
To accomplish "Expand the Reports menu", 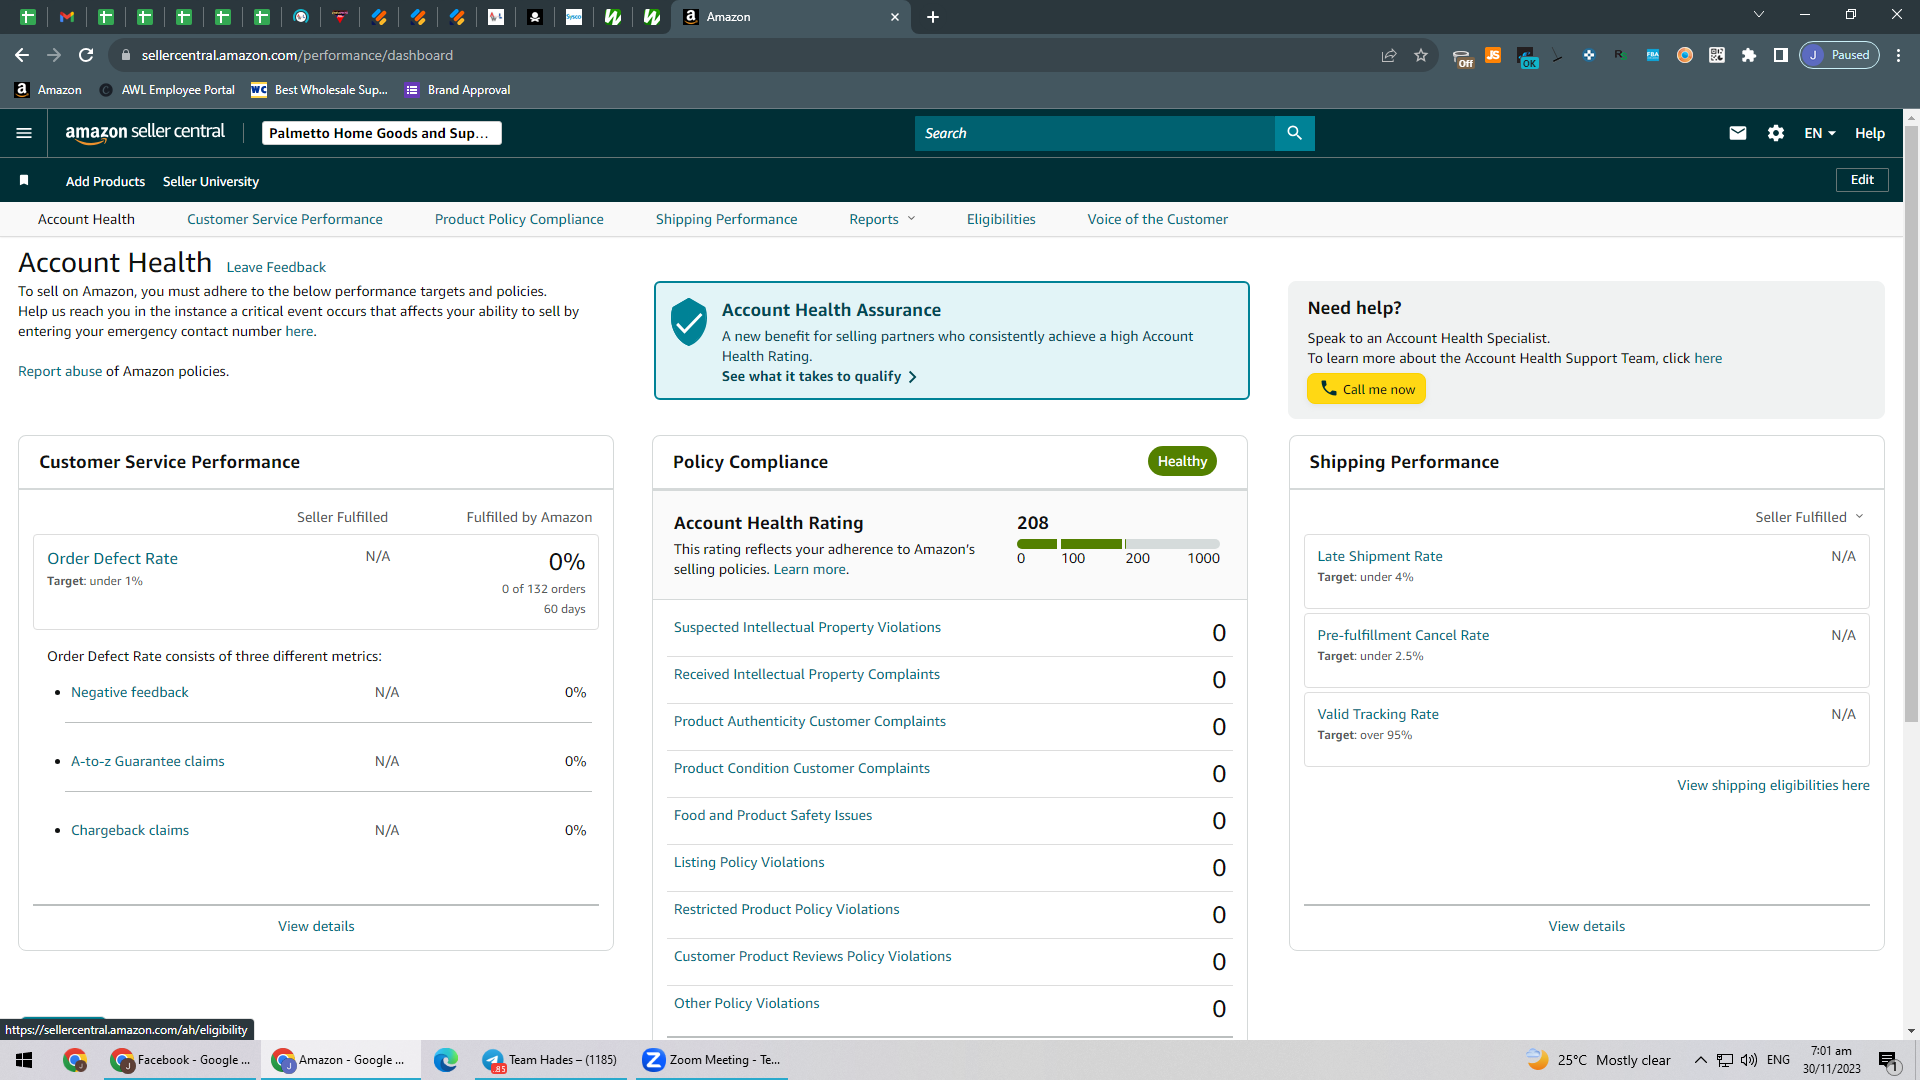I will pos(882,219).
